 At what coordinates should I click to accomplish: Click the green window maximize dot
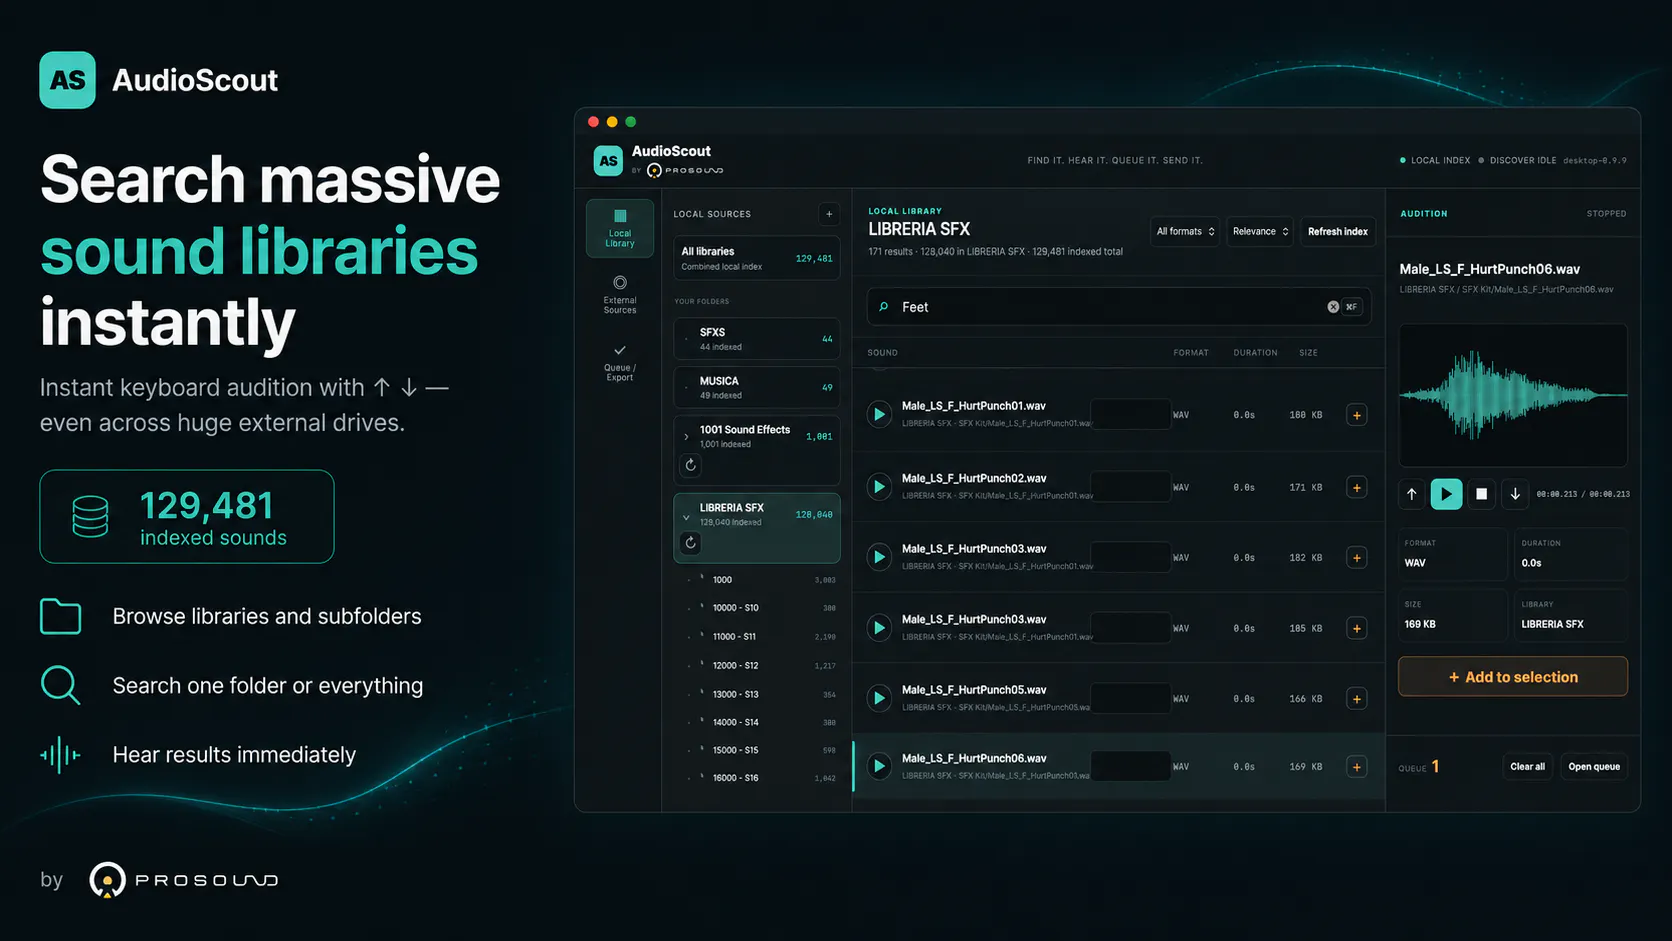(631, 122)
